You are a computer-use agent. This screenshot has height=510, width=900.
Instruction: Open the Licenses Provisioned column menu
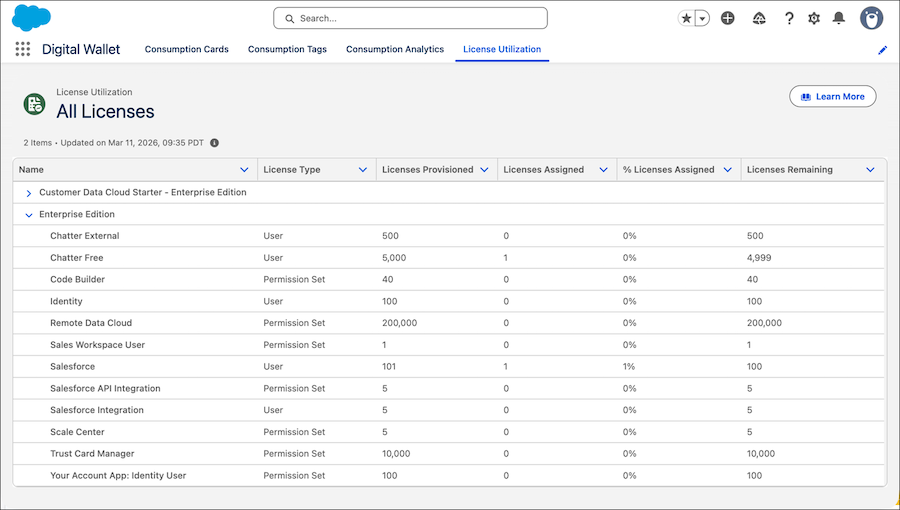click(x=484, y=170)
